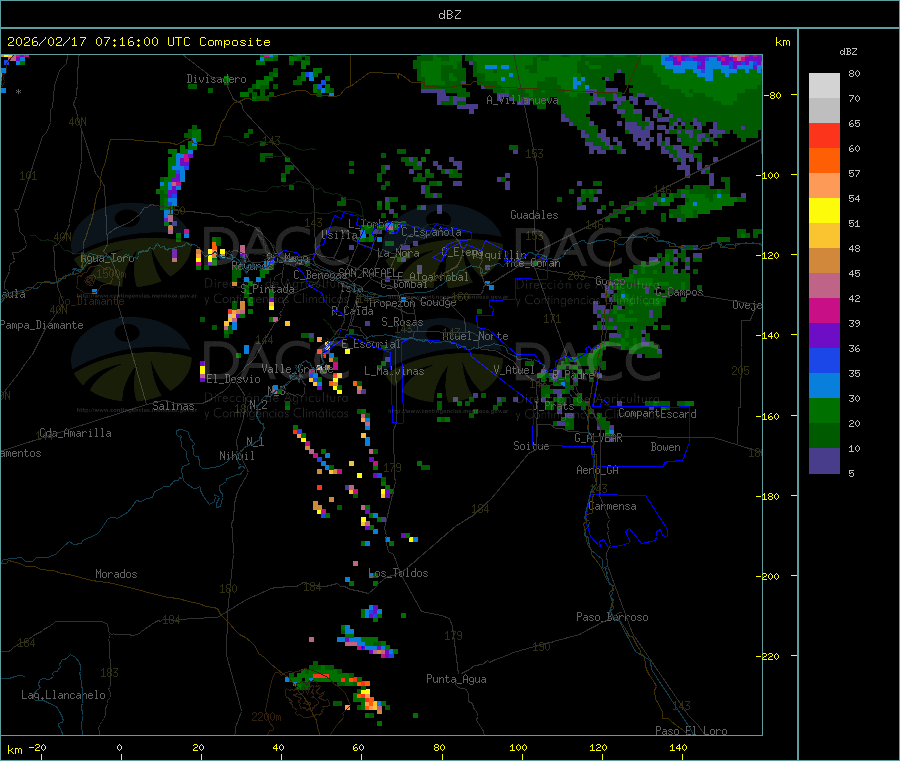
Task: Click the El_Desvio location label
Action: 233,379
